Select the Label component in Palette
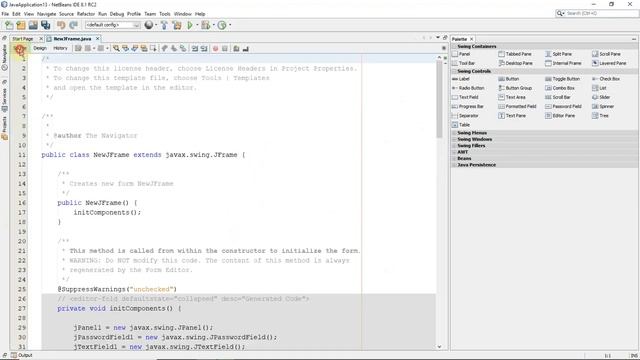Image resolution: width=640 pixels, height=360 pixels. click(461, 79)
